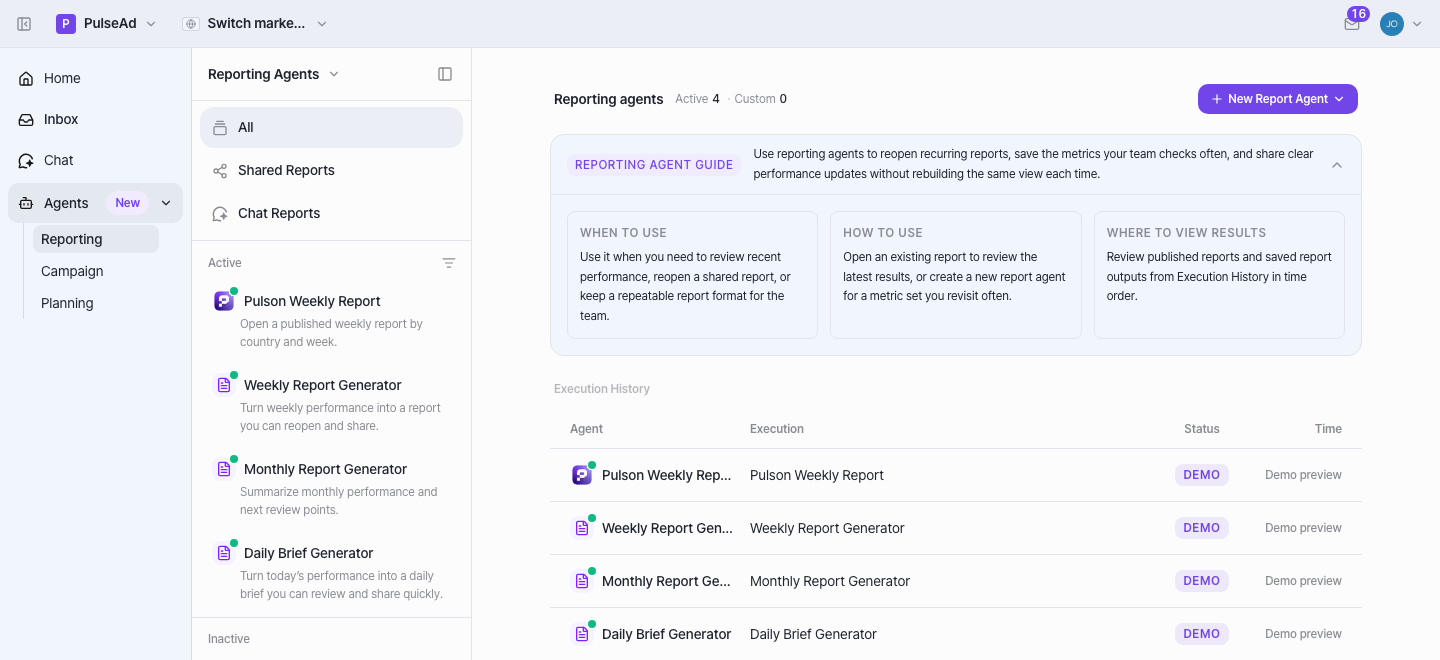Click the Execution column header
The image size is (1440, 660).
(x=777, y=429)
